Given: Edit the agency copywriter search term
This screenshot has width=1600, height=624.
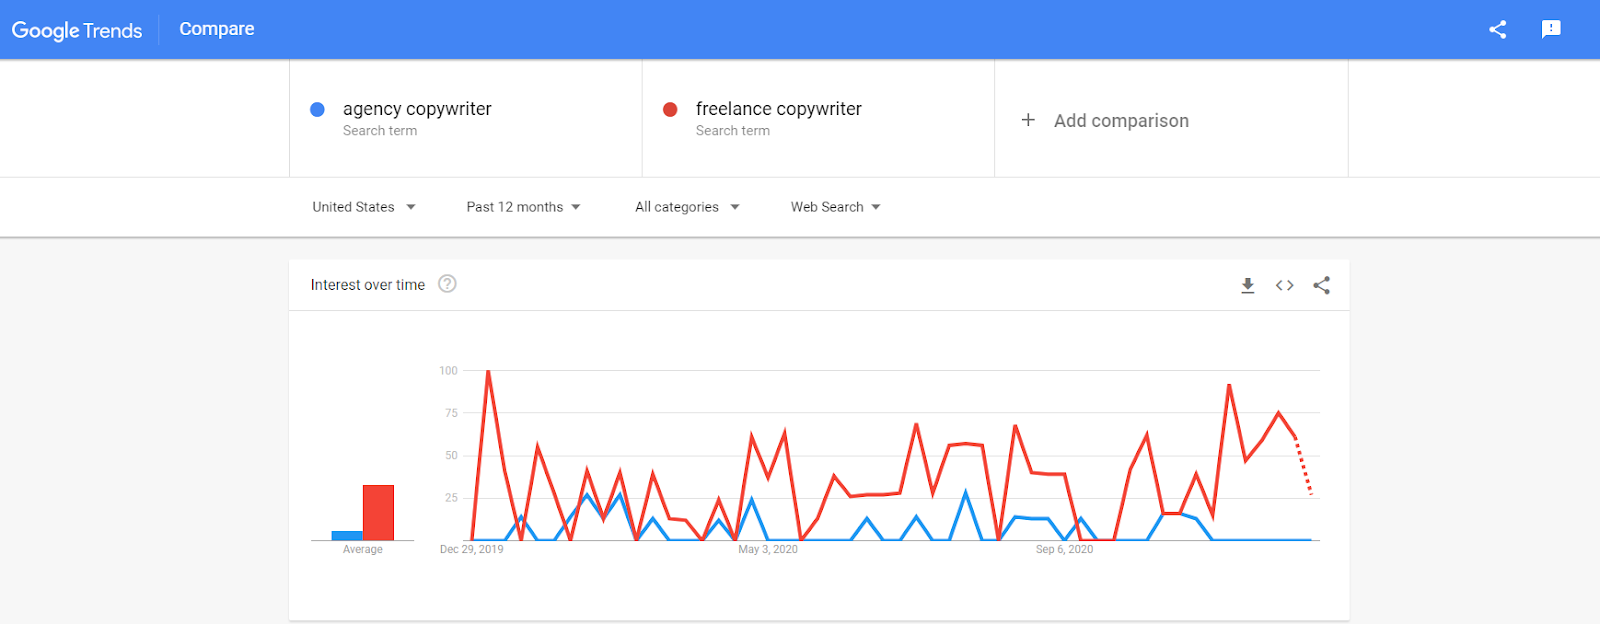Looking at the screenshot, I should [x=417, y=109].
